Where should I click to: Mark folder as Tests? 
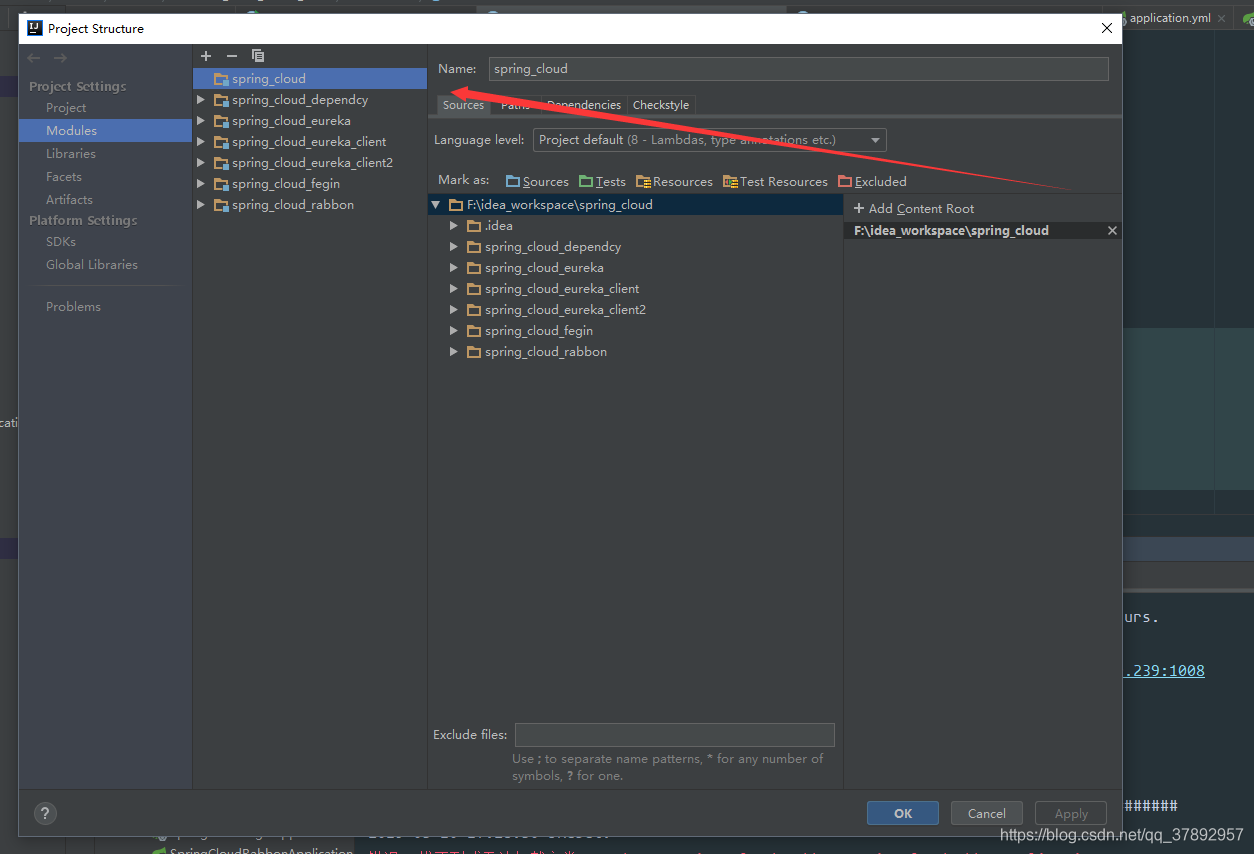point(603,181)
